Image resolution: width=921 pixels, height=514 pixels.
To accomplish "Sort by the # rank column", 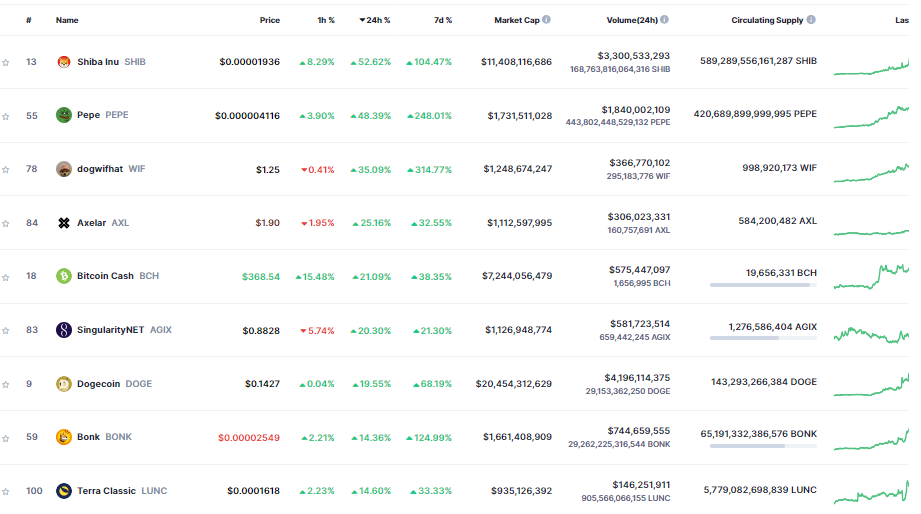I will [x=29, y=20].
